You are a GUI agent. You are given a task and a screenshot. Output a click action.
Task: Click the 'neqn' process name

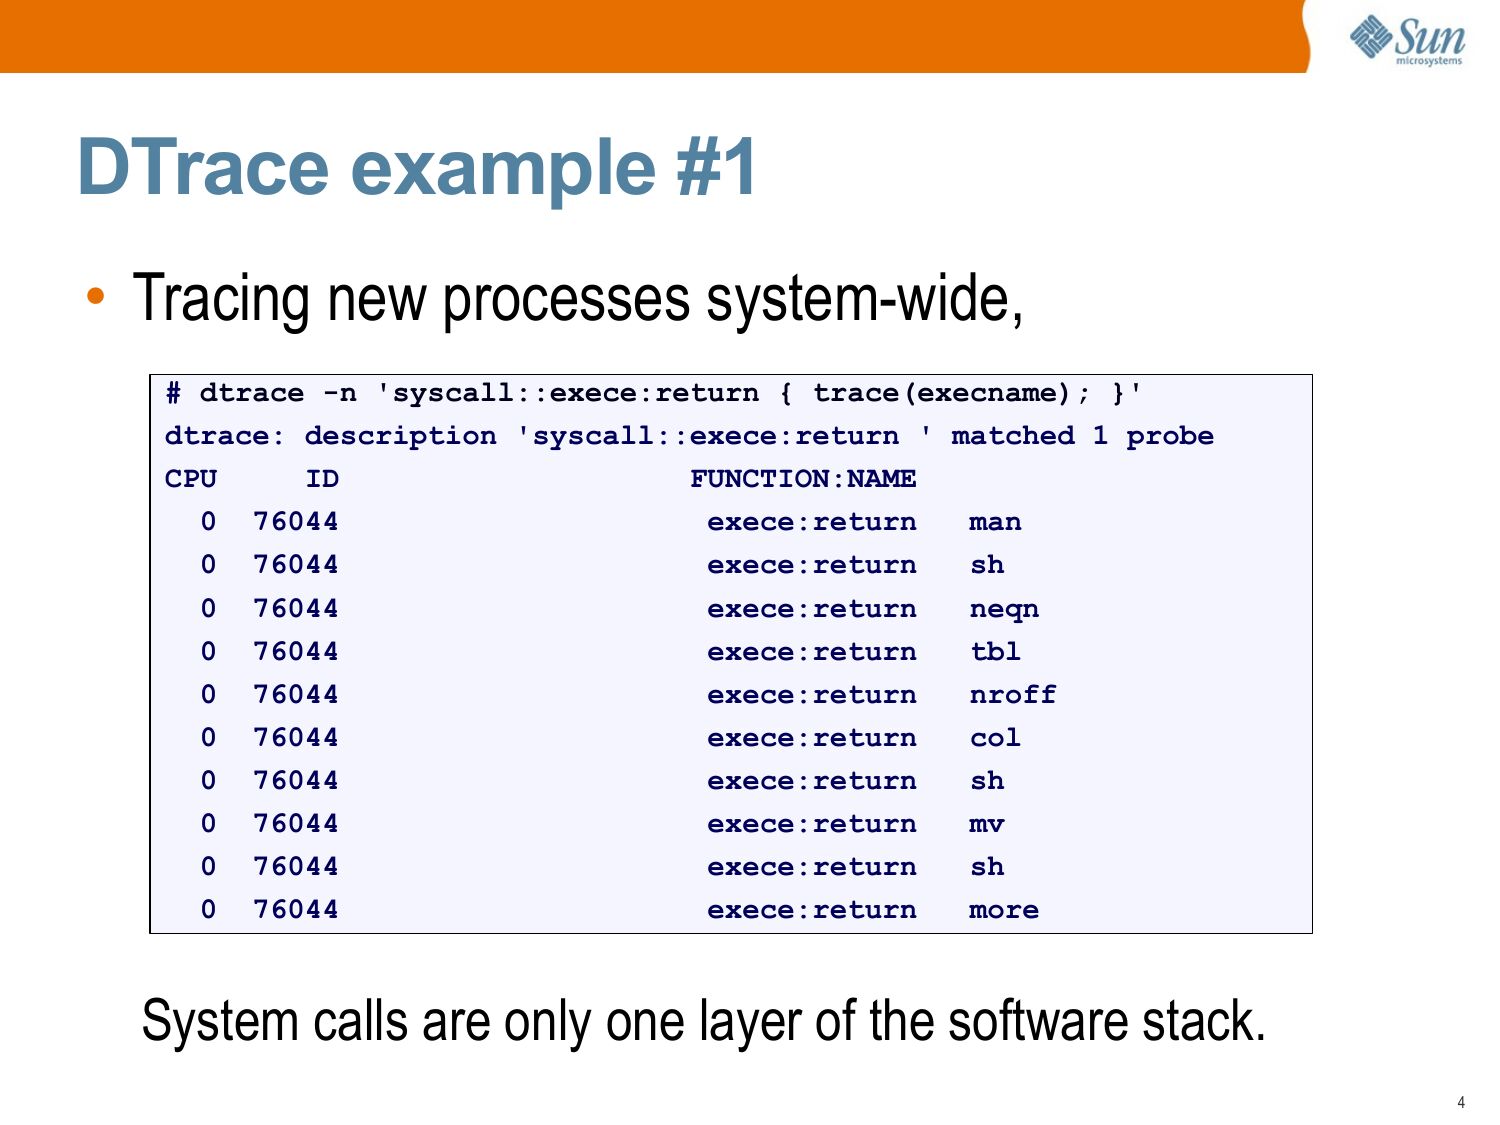coord(1003,609)
